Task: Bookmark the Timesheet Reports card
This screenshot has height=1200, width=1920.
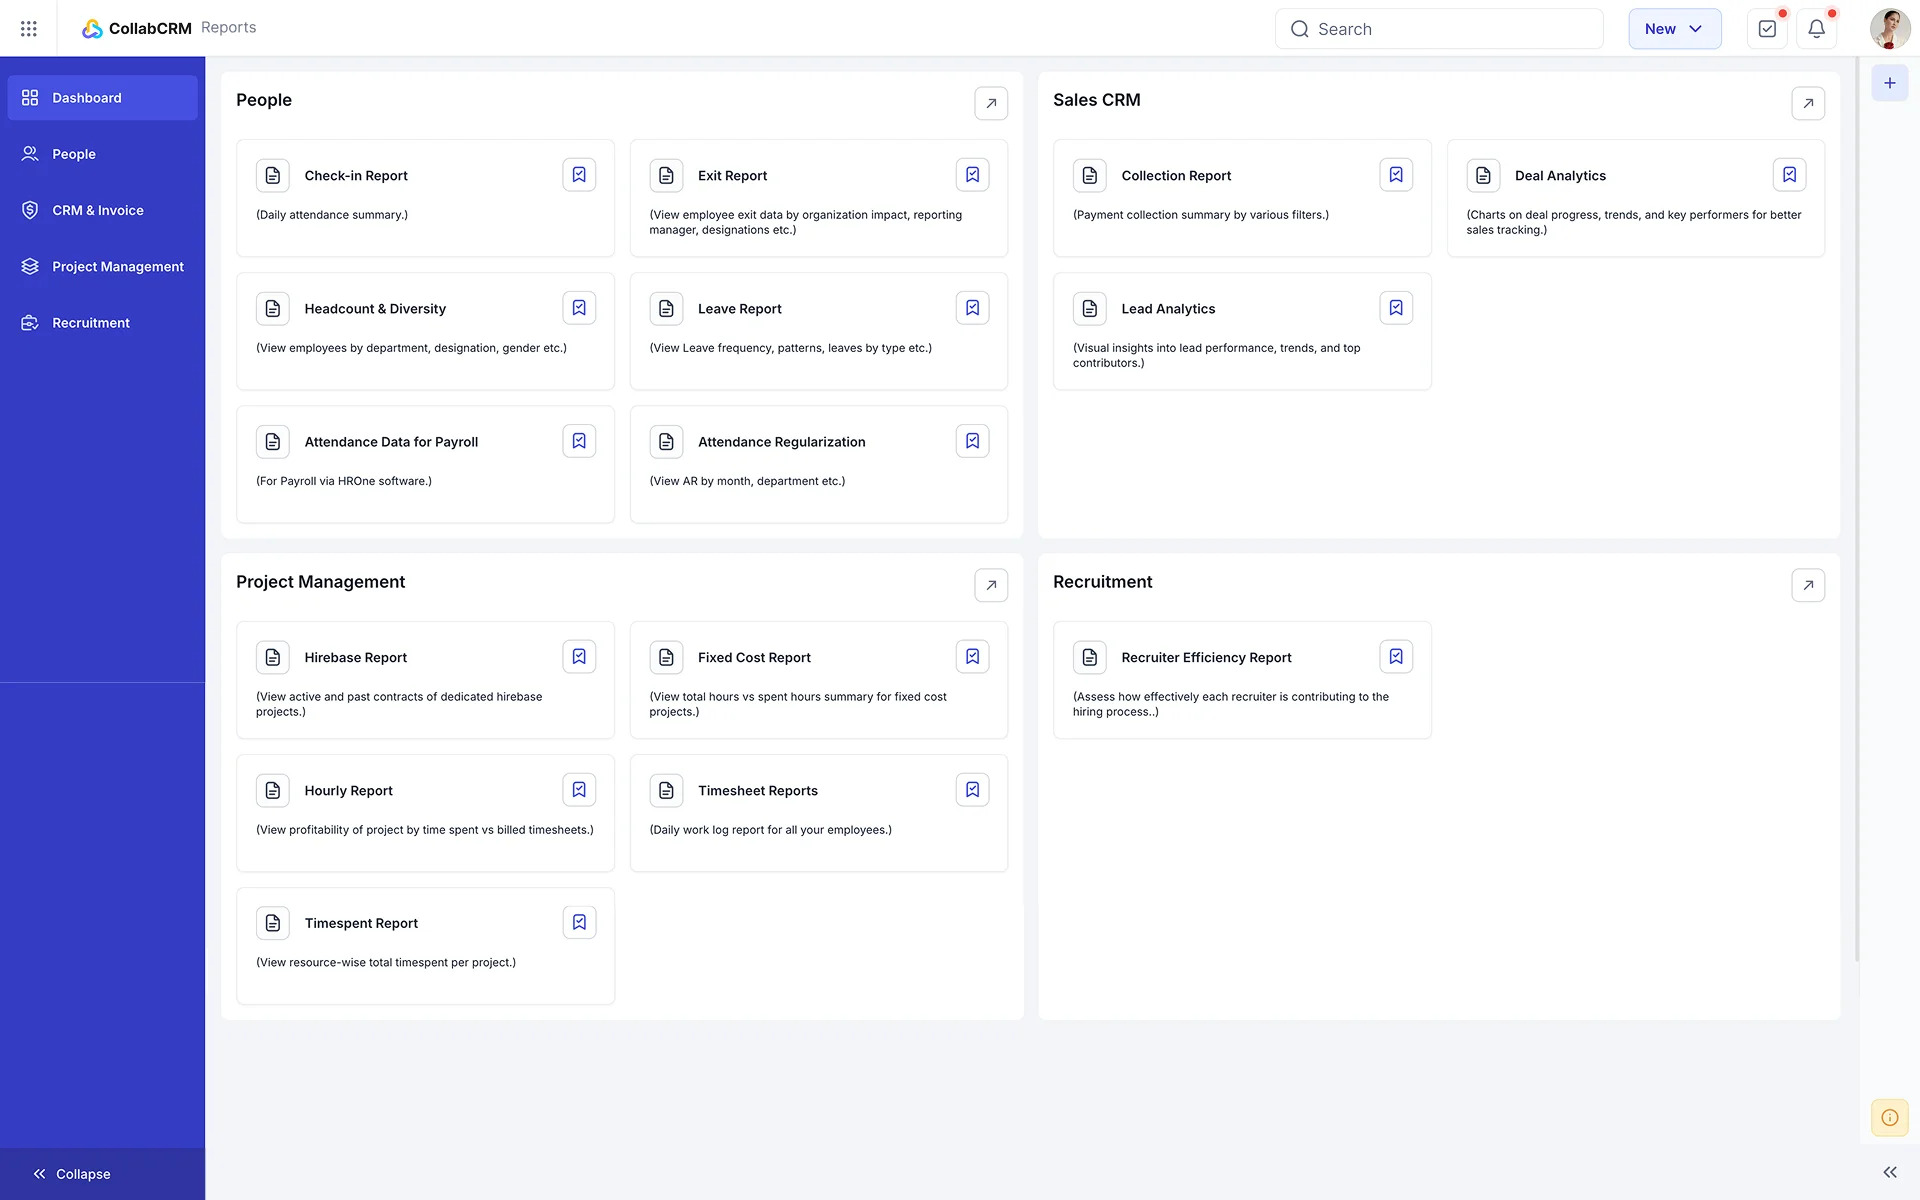Action: click(972, 789)
